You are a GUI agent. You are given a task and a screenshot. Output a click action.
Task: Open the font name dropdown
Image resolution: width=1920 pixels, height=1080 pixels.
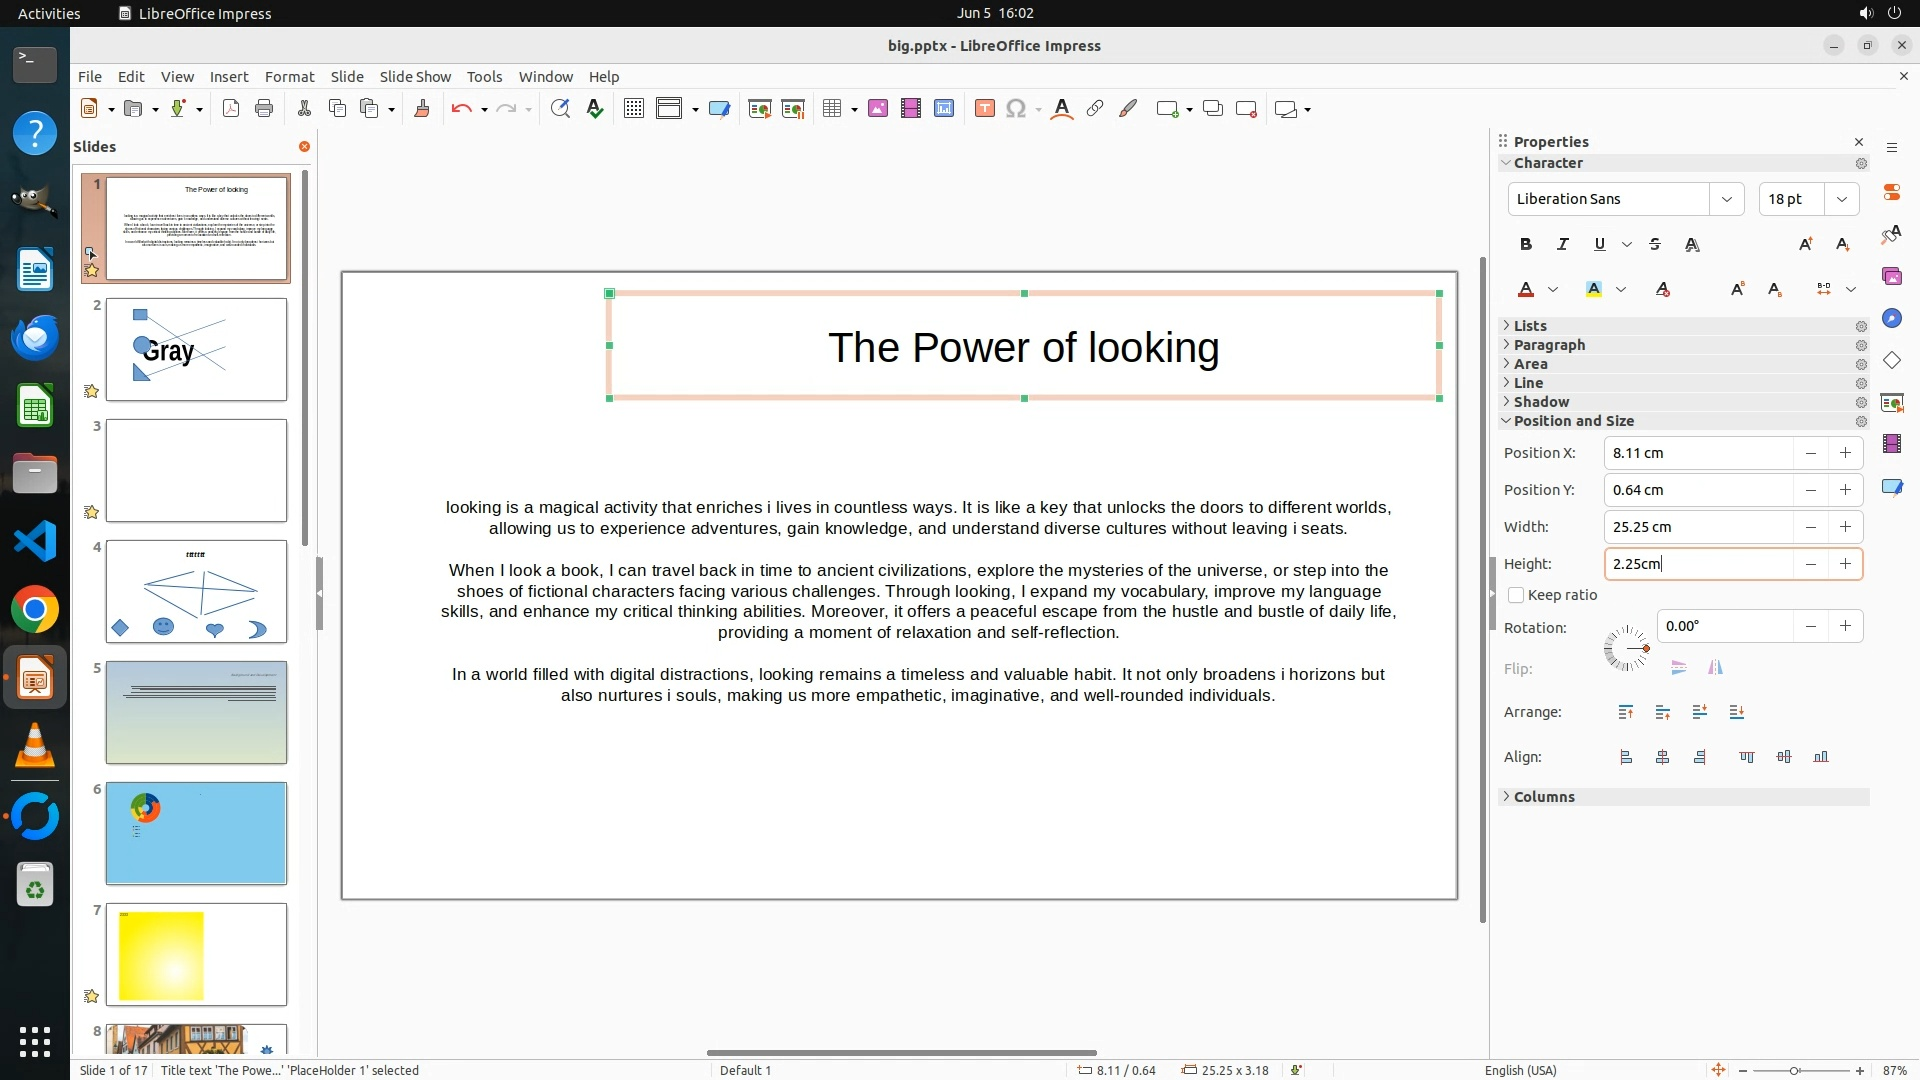pyautogui.click(x=1726, y=199)
